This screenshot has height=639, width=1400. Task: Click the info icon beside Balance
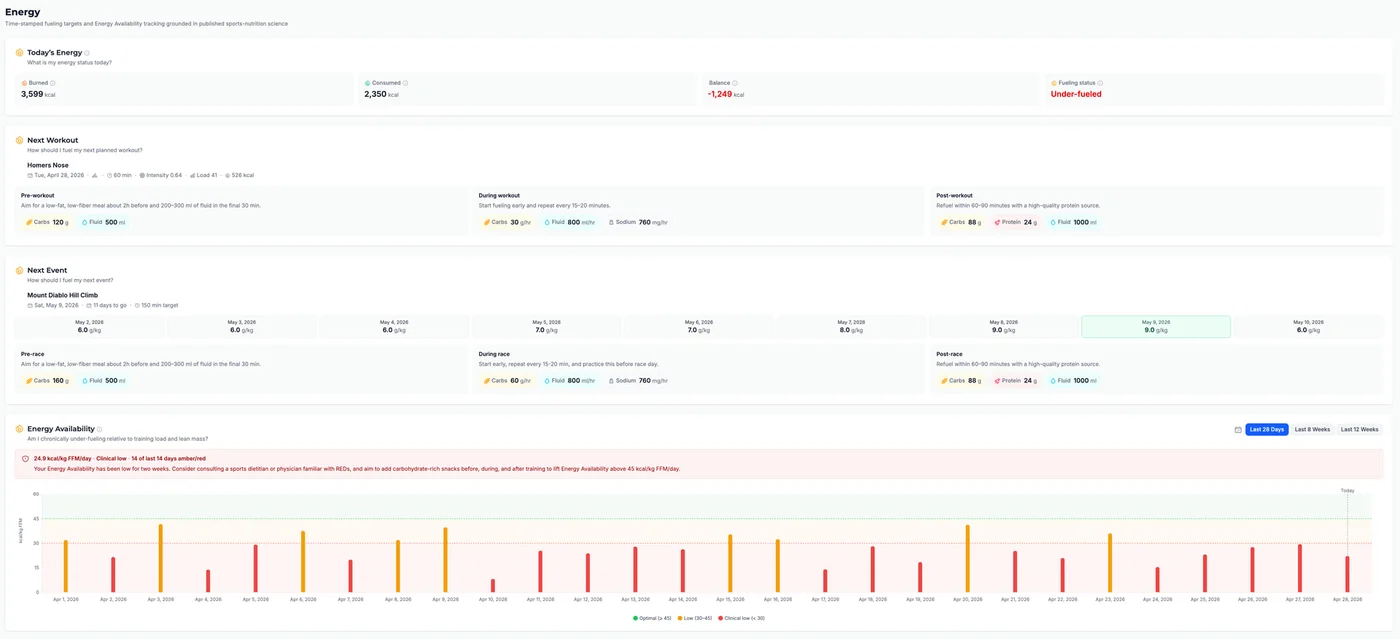coord(735,83)
